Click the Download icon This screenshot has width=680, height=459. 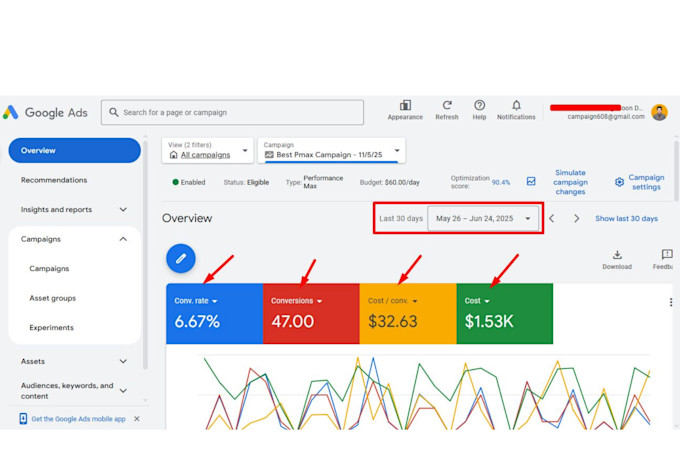(617, 255)
